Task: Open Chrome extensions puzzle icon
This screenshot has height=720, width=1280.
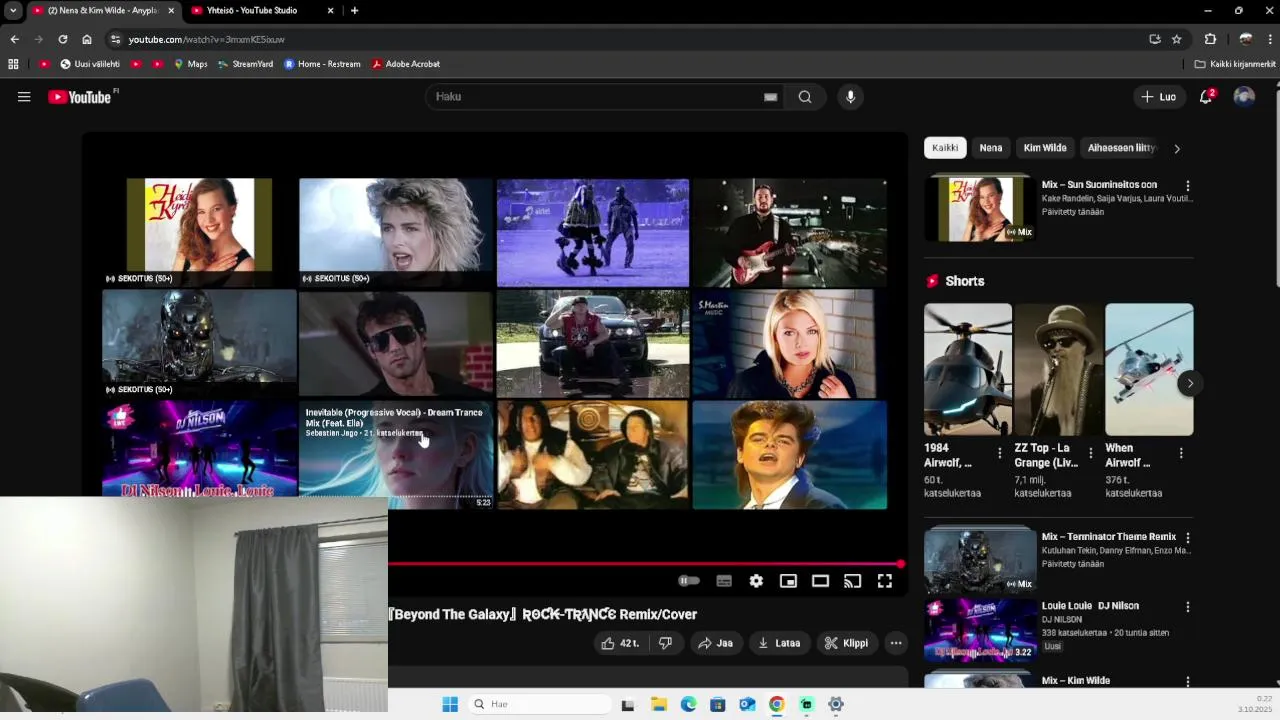Action: coord(1210,39)
